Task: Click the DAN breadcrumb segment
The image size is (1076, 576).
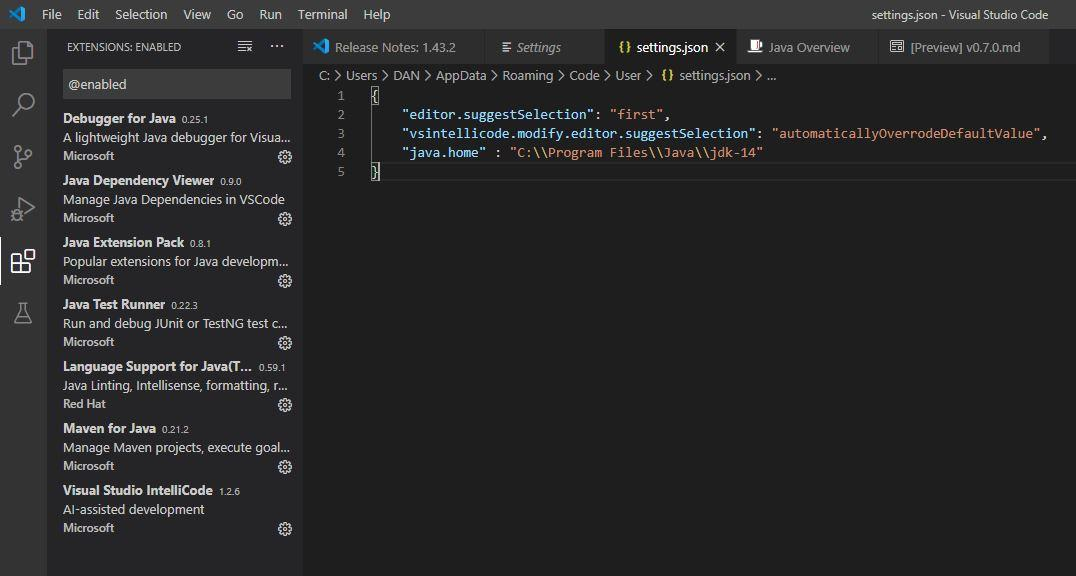Action: [406, 76]
